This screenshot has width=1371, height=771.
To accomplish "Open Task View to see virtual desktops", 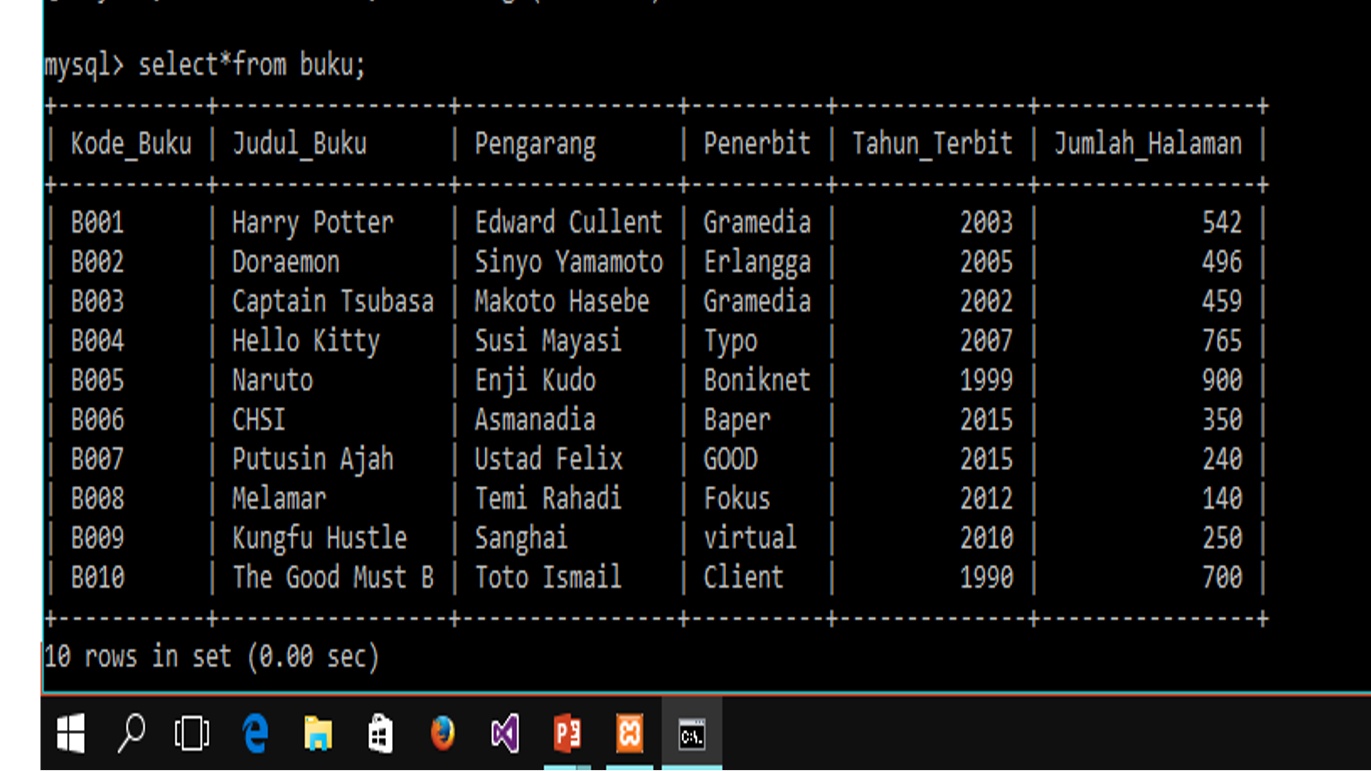I will point(190,733).
